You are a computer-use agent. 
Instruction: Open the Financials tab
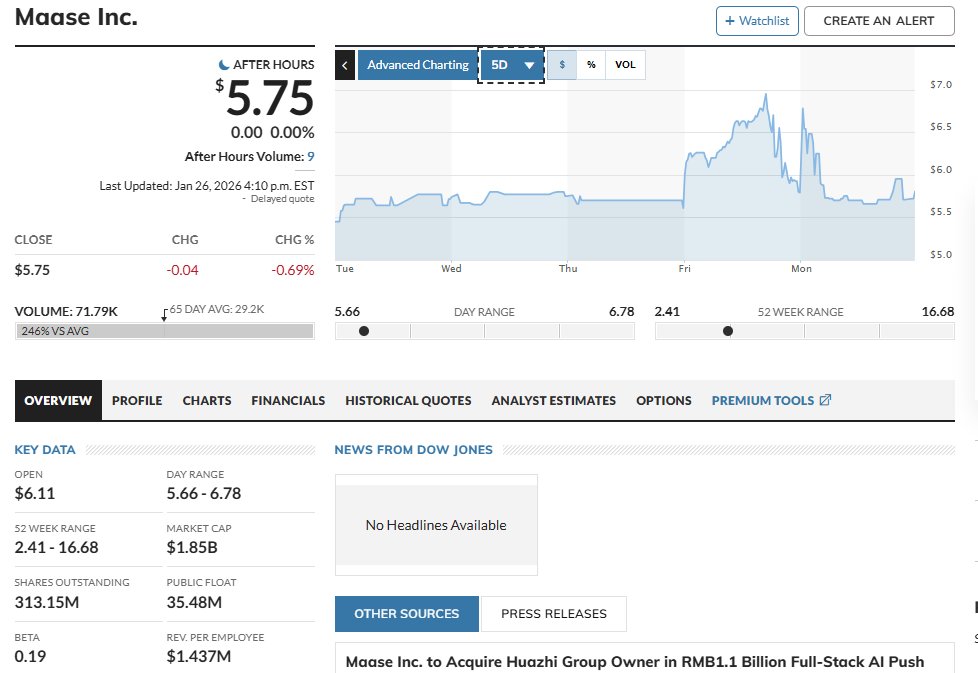288,400
